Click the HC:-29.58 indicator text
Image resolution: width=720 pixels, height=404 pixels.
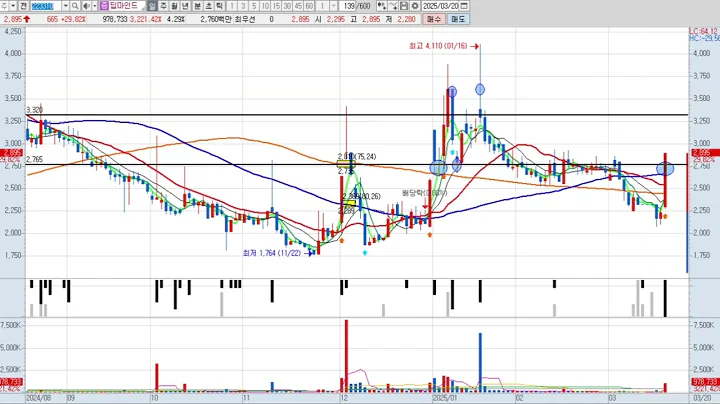pyautogui.click(x=704, y=39)
